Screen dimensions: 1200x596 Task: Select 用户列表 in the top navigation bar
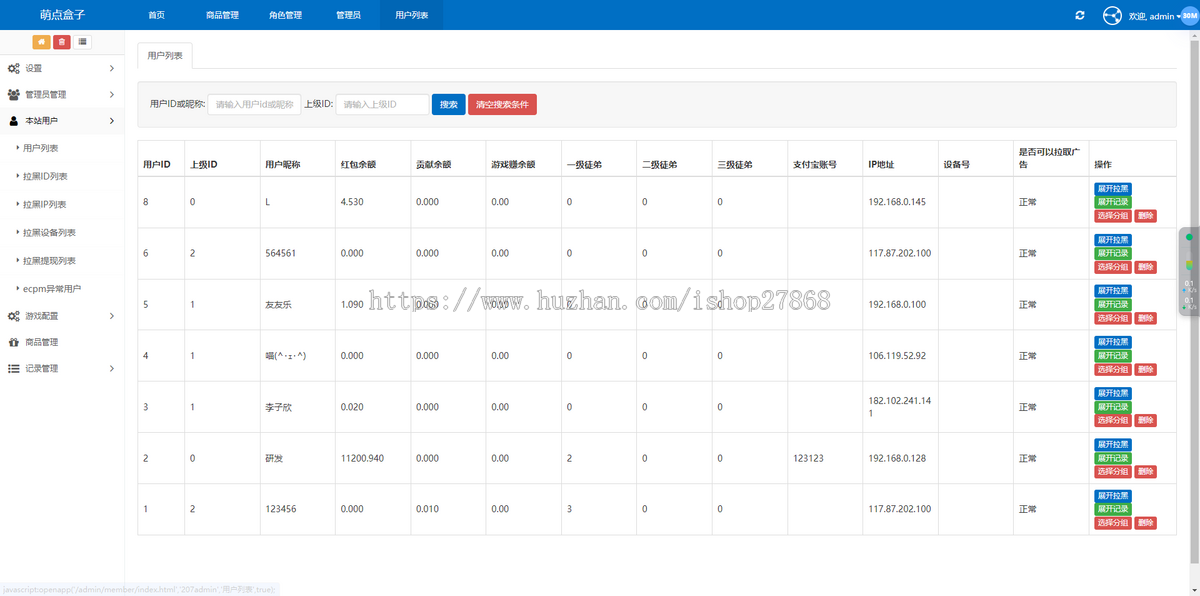tap(411, 15)
